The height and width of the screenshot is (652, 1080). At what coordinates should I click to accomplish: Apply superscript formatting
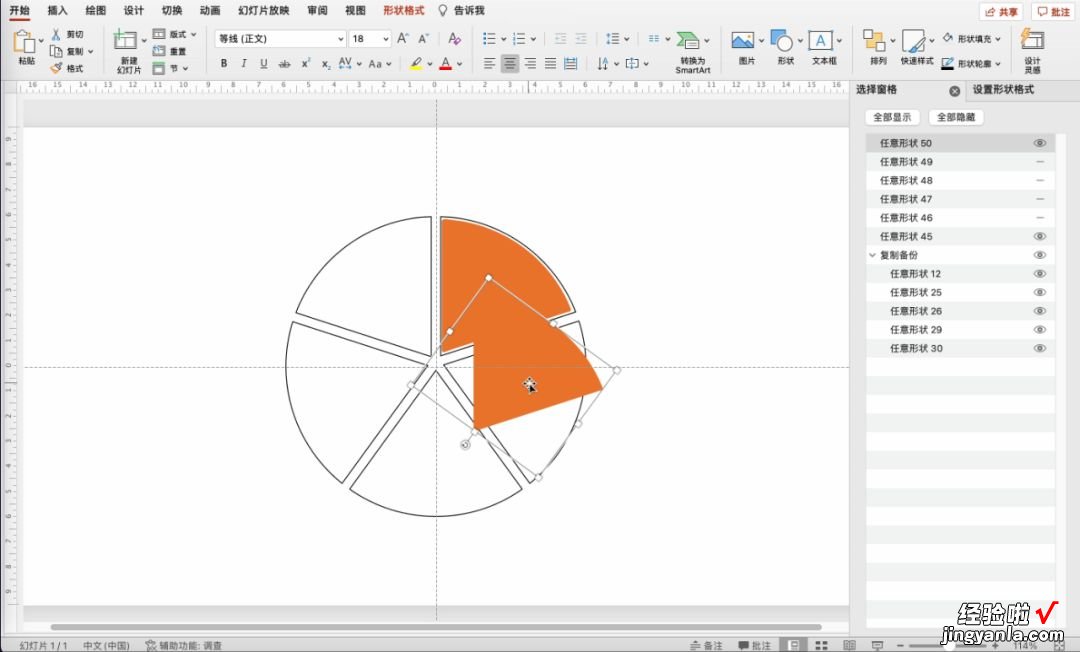306,63
